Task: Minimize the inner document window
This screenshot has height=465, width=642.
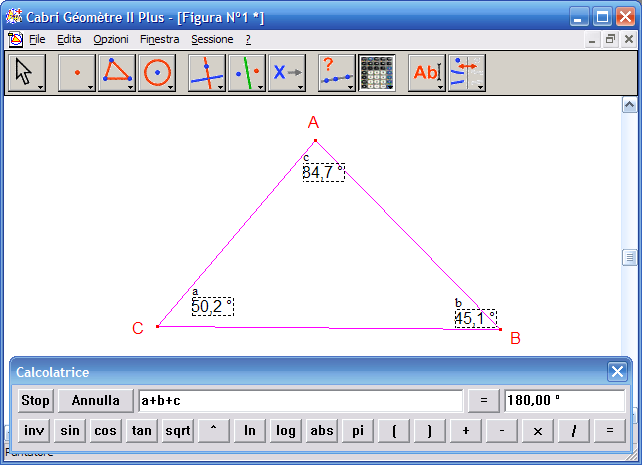Action: [x=592, y=39]
